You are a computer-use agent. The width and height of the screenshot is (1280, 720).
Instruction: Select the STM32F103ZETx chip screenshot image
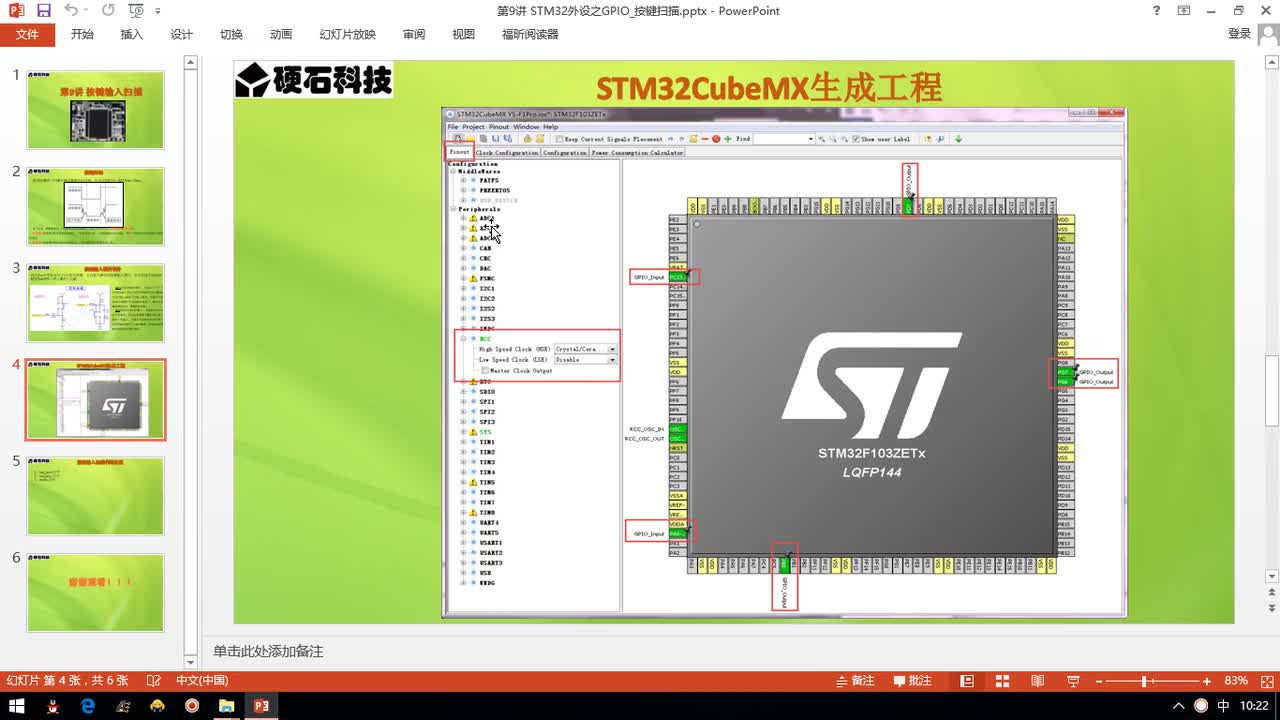(x=783, y=362)
